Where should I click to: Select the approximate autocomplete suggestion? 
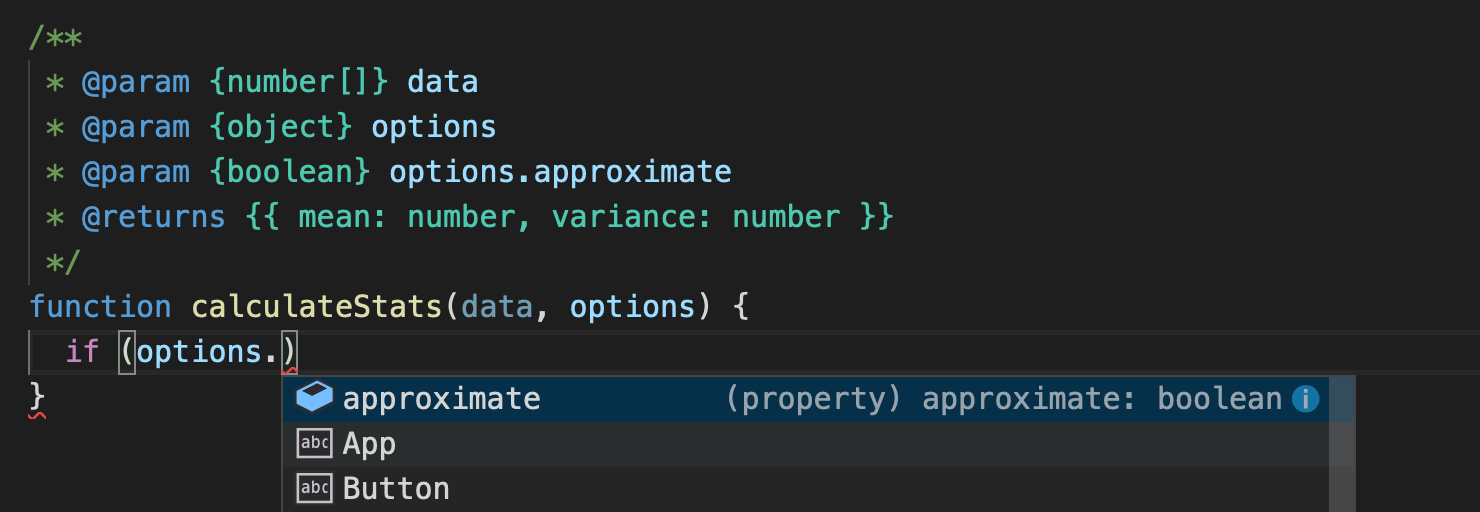[x=441, y=399]
